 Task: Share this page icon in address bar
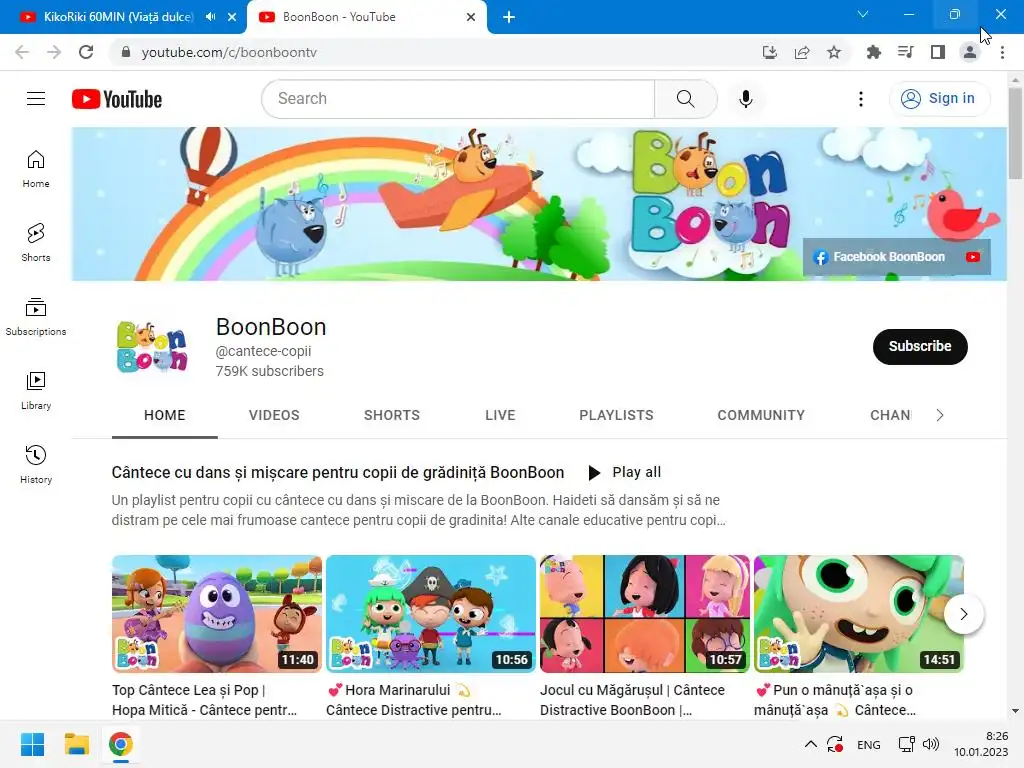tap(802, 52)
